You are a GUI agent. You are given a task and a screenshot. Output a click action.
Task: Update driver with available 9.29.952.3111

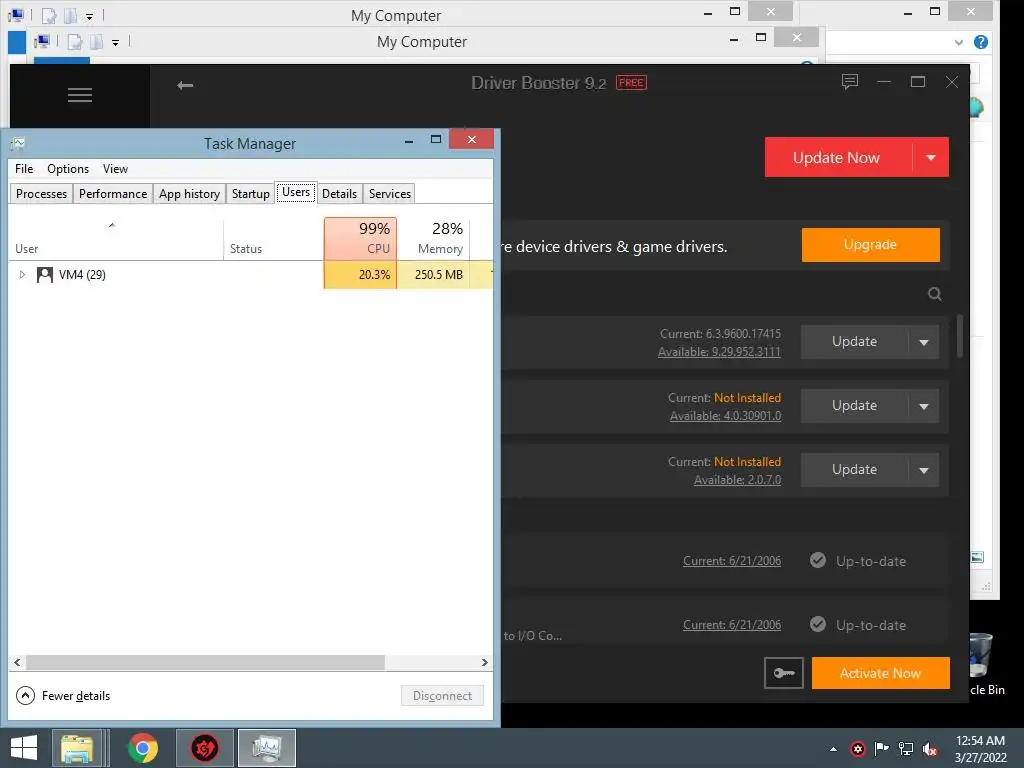[854, 342]
